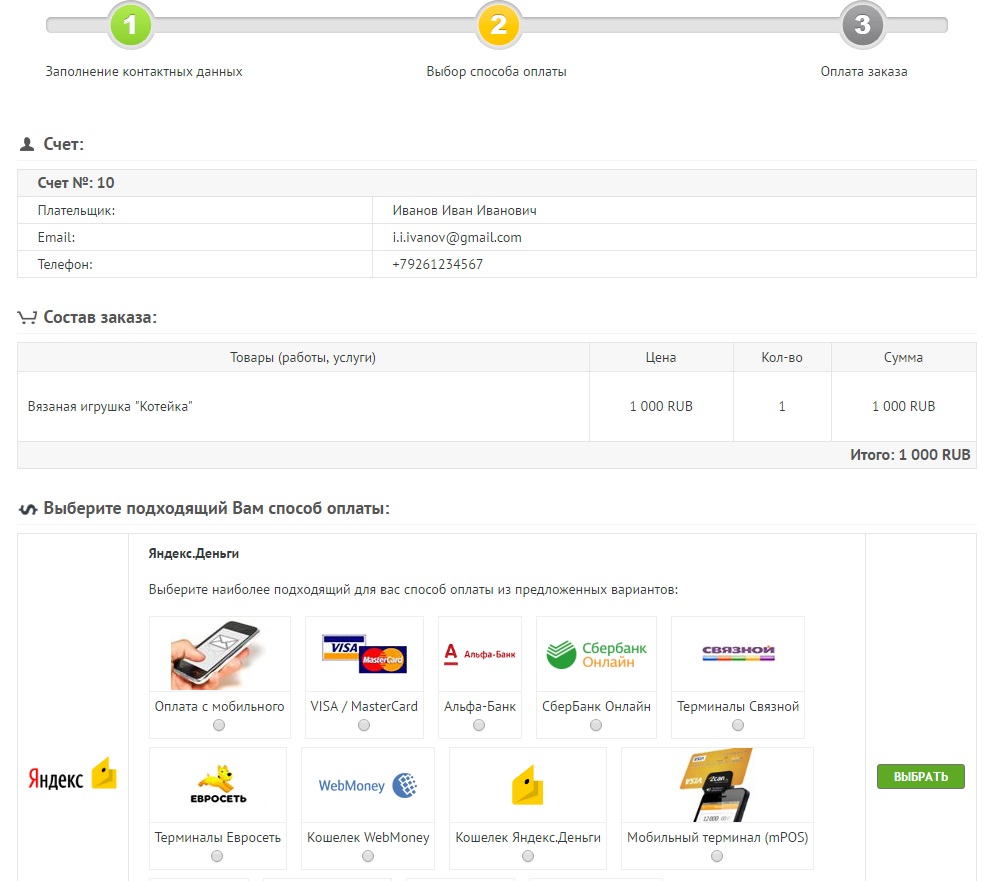Choose the Кошелек WebMoney radio option
989x881 pixels.
[368, 856]
